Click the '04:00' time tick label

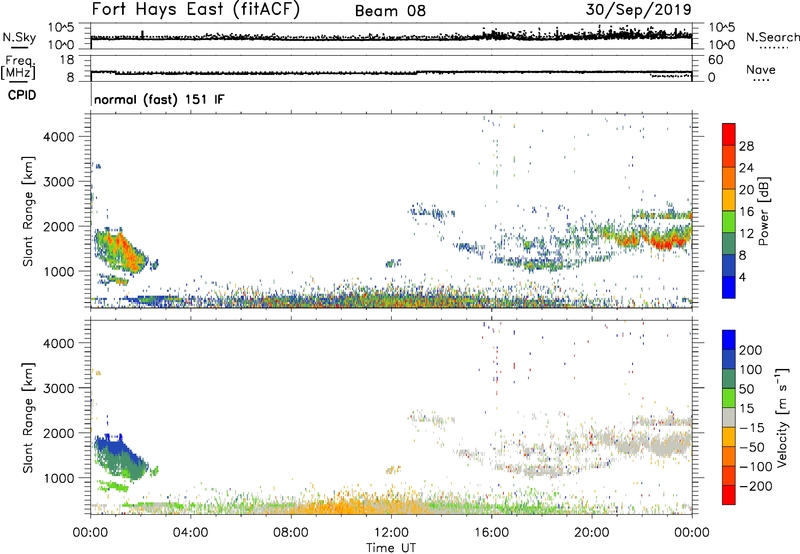(190, 533)
